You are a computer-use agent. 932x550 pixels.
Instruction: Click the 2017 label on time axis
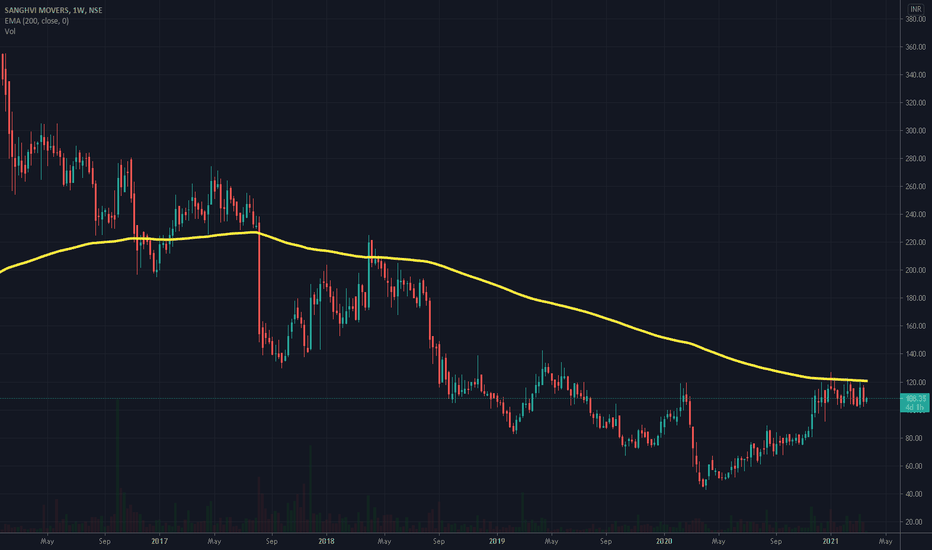tap(159, 541)
